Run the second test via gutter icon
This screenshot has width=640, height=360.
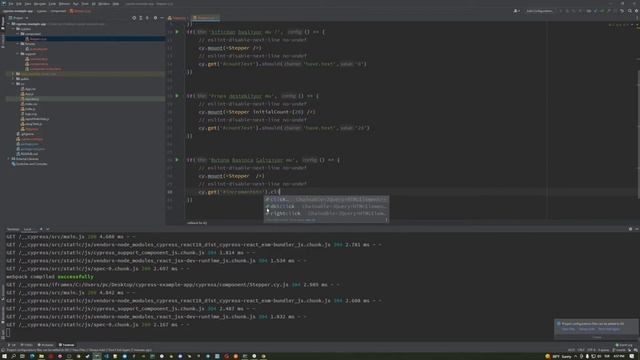[177, 96]
